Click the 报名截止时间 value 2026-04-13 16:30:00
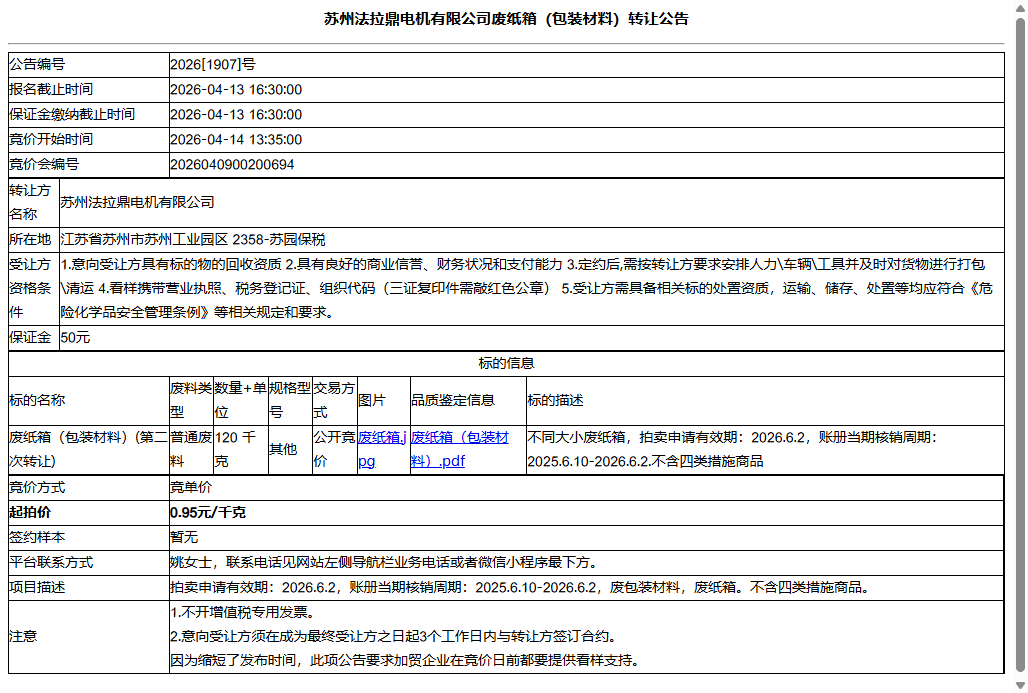This screenshot has width=1028, height=693. tap(236, 89)
